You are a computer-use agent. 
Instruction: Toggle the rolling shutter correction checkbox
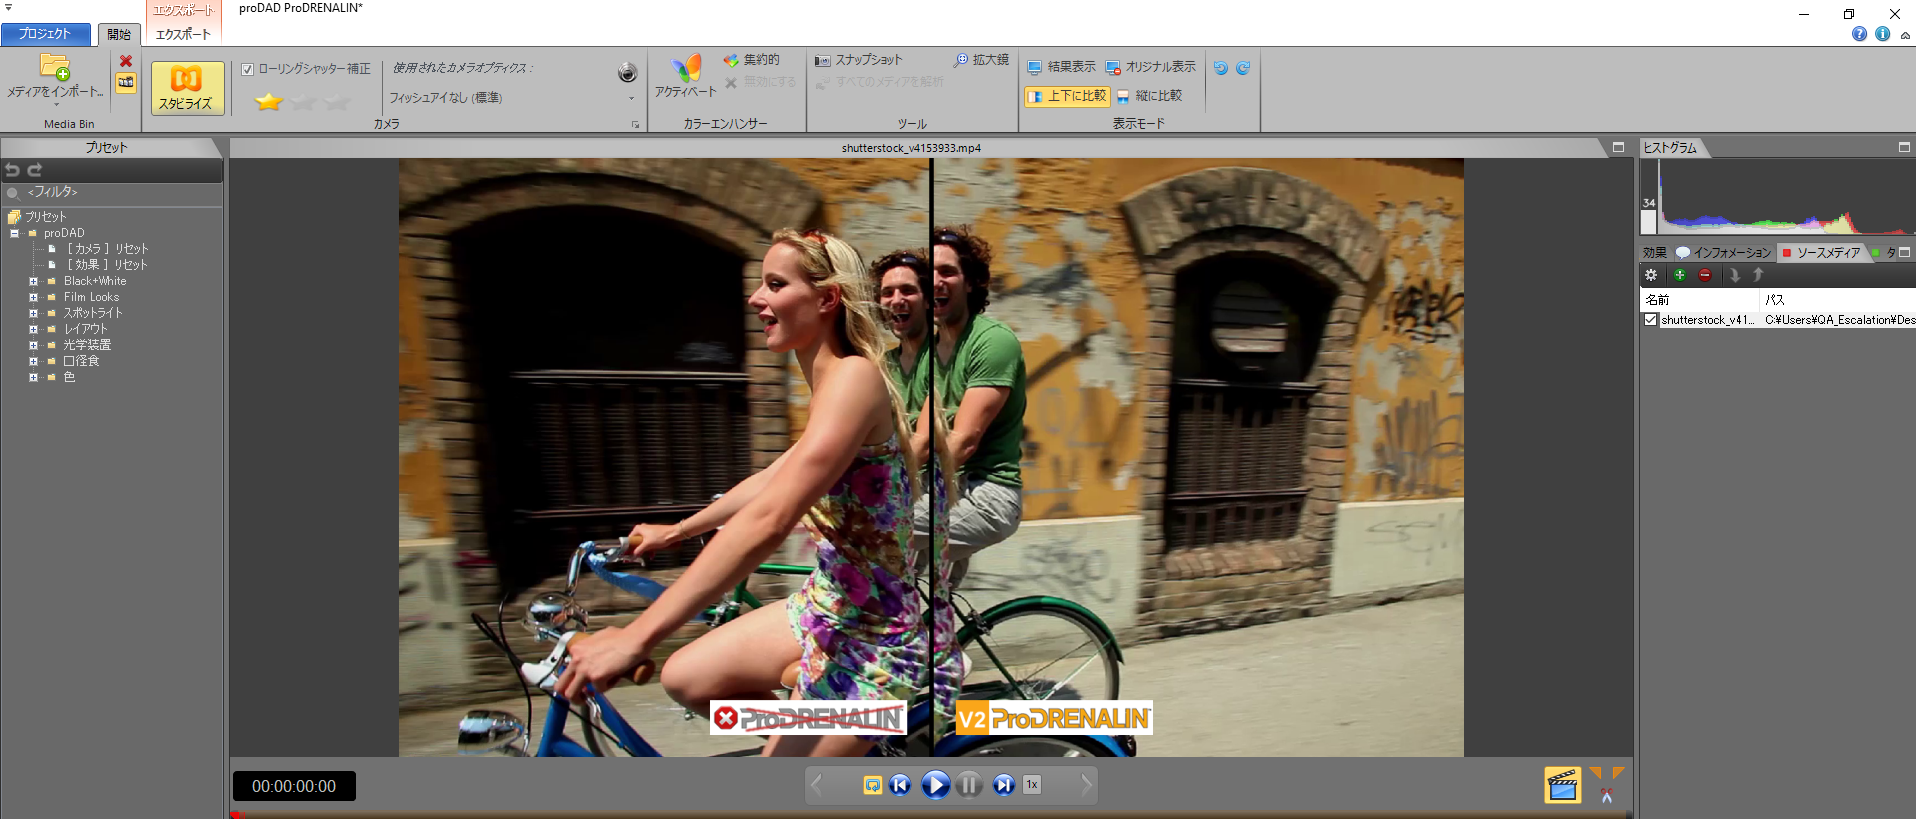pos(247,69)
